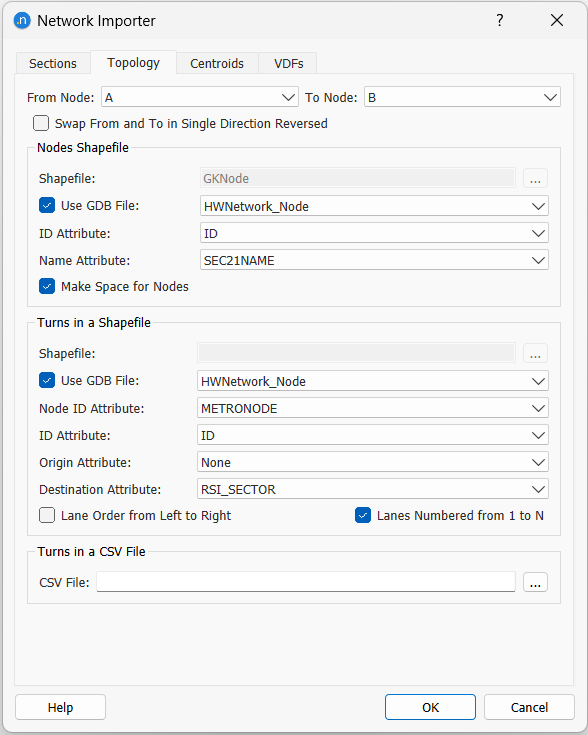Viewport: 588px width, 735px height.
Task: Open the From Node dropdown
Action: [200, 98]
